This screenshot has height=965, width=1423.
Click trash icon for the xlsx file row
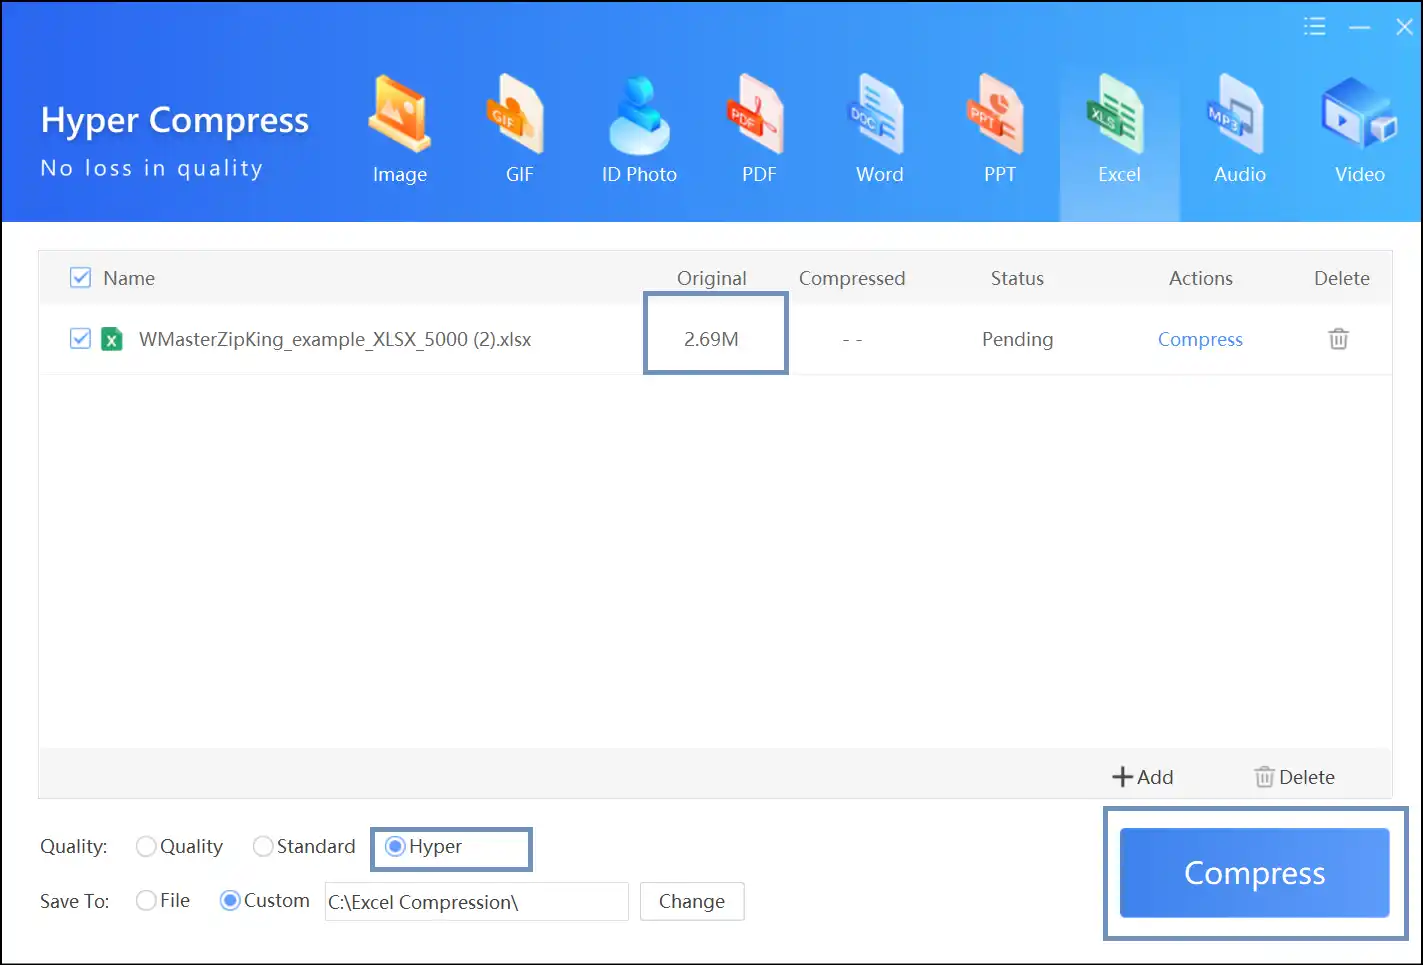click(1338, 339)
